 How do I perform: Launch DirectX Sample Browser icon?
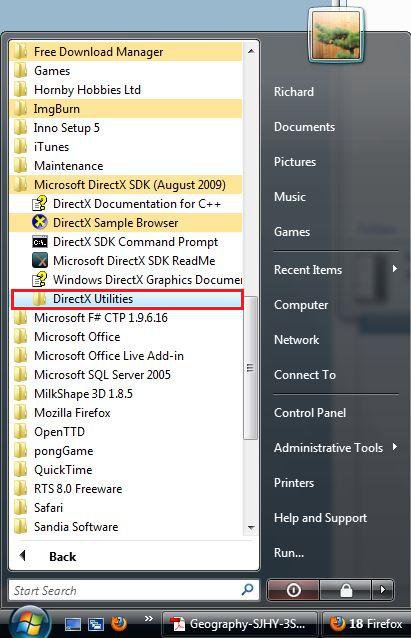[x=39, y=223]
